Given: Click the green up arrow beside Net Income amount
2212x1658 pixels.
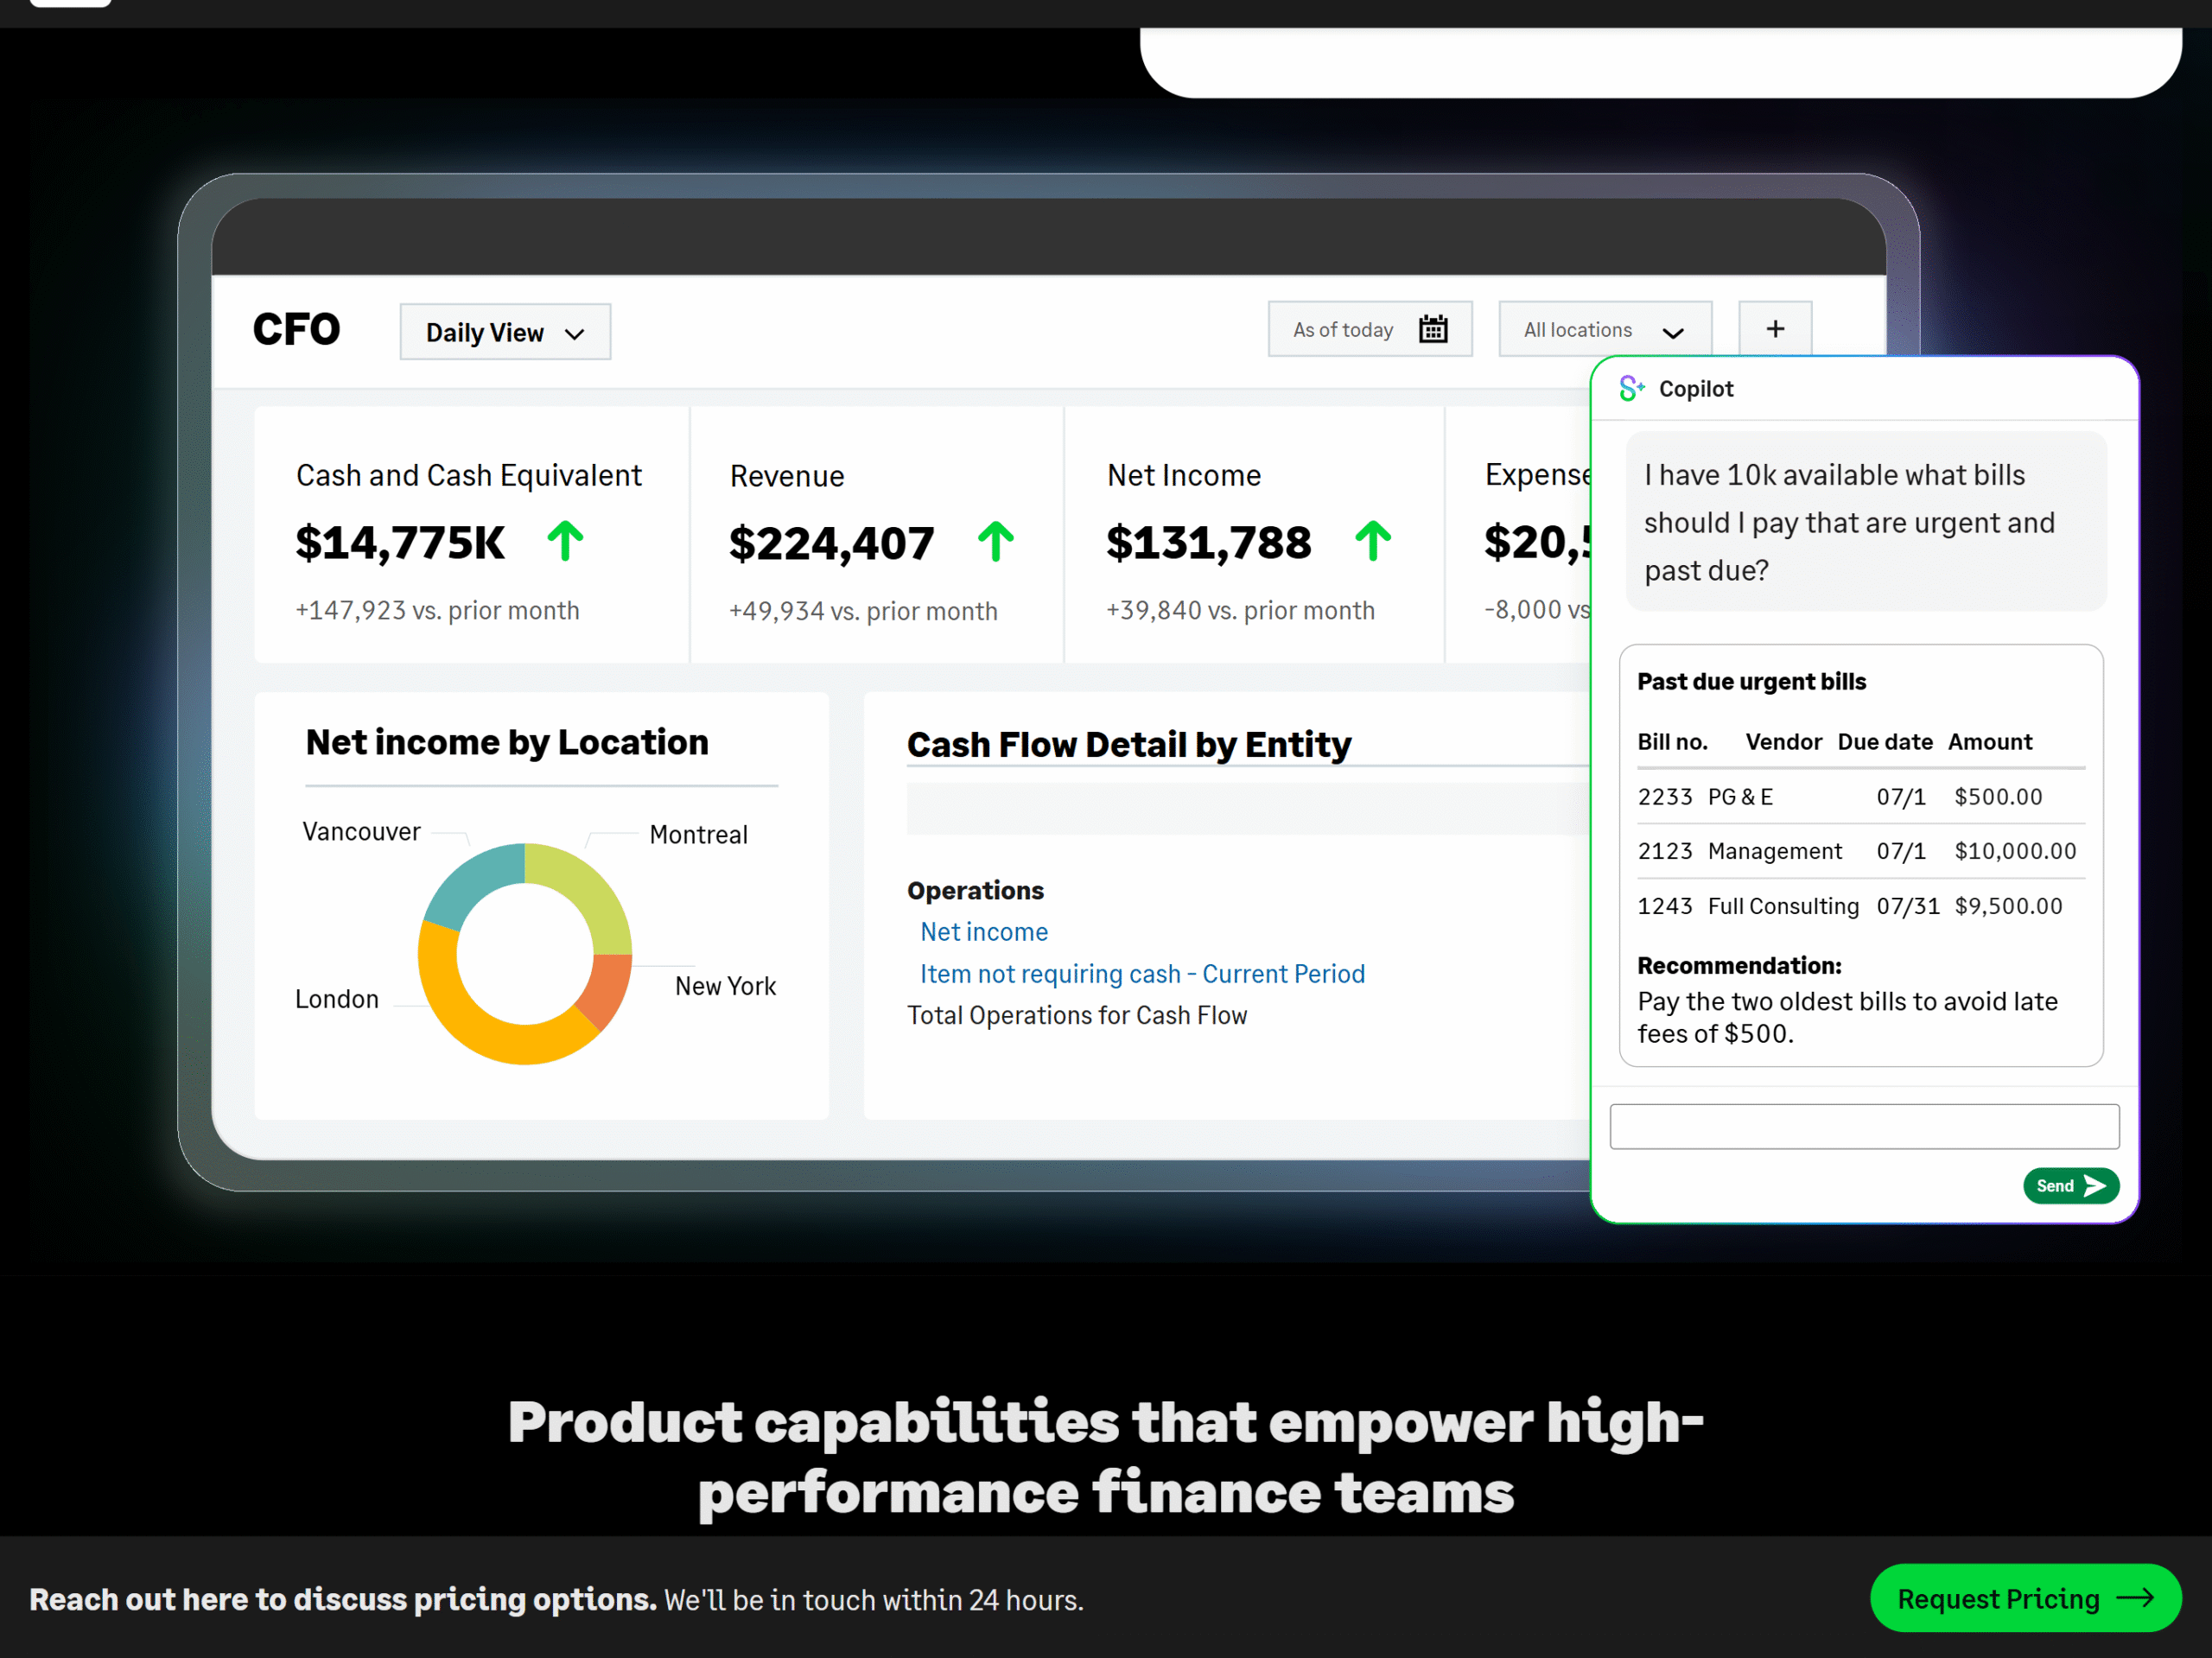Looking at the screenshot, I should click(1372, 541).
